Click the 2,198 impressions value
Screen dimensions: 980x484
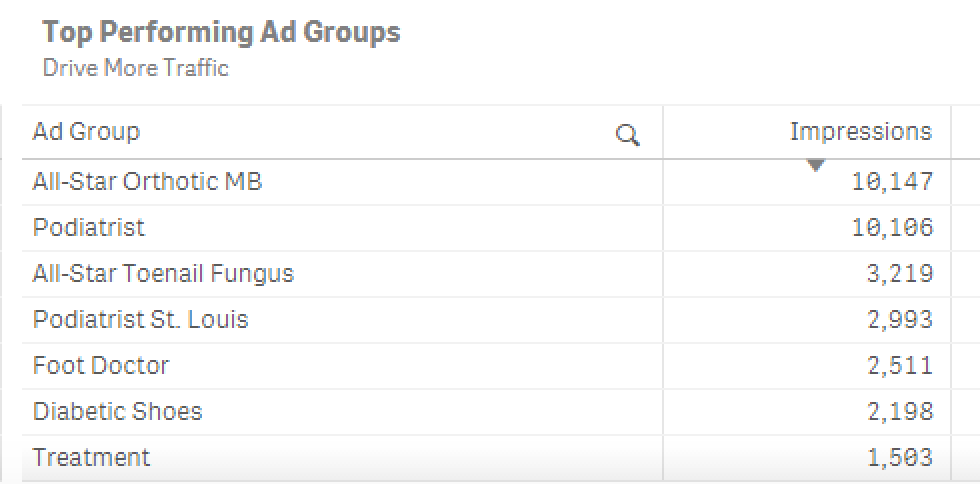point(900,412)
